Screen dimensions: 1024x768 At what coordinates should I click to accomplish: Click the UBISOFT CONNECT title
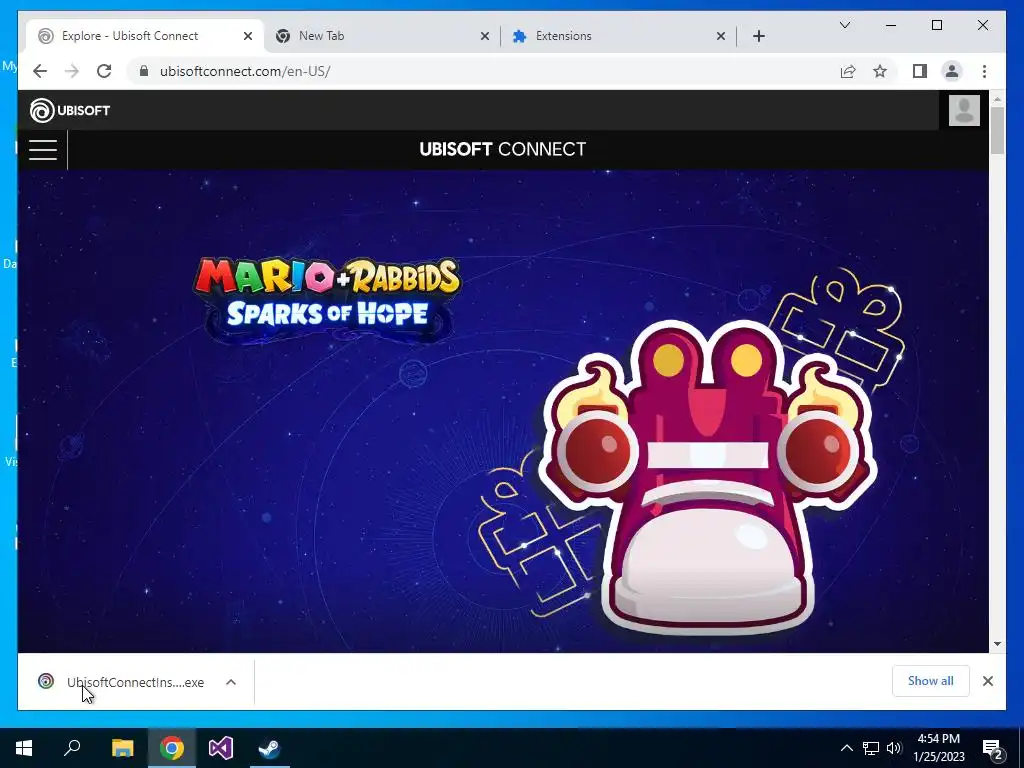click(503, 150)
